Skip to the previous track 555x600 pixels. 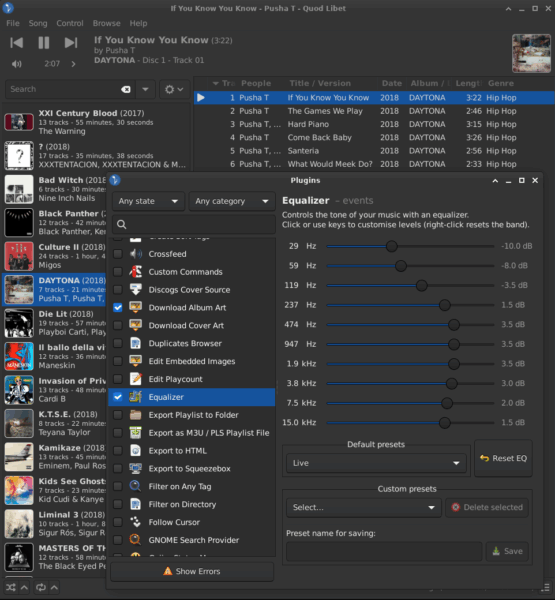pos(16,42)
